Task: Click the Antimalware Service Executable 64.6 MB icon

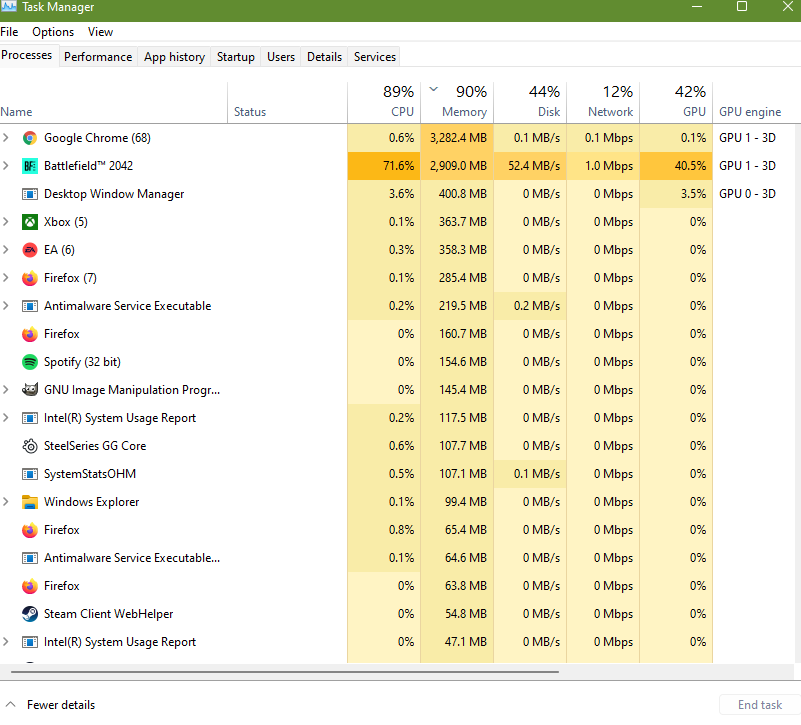Action: point(30,558)
